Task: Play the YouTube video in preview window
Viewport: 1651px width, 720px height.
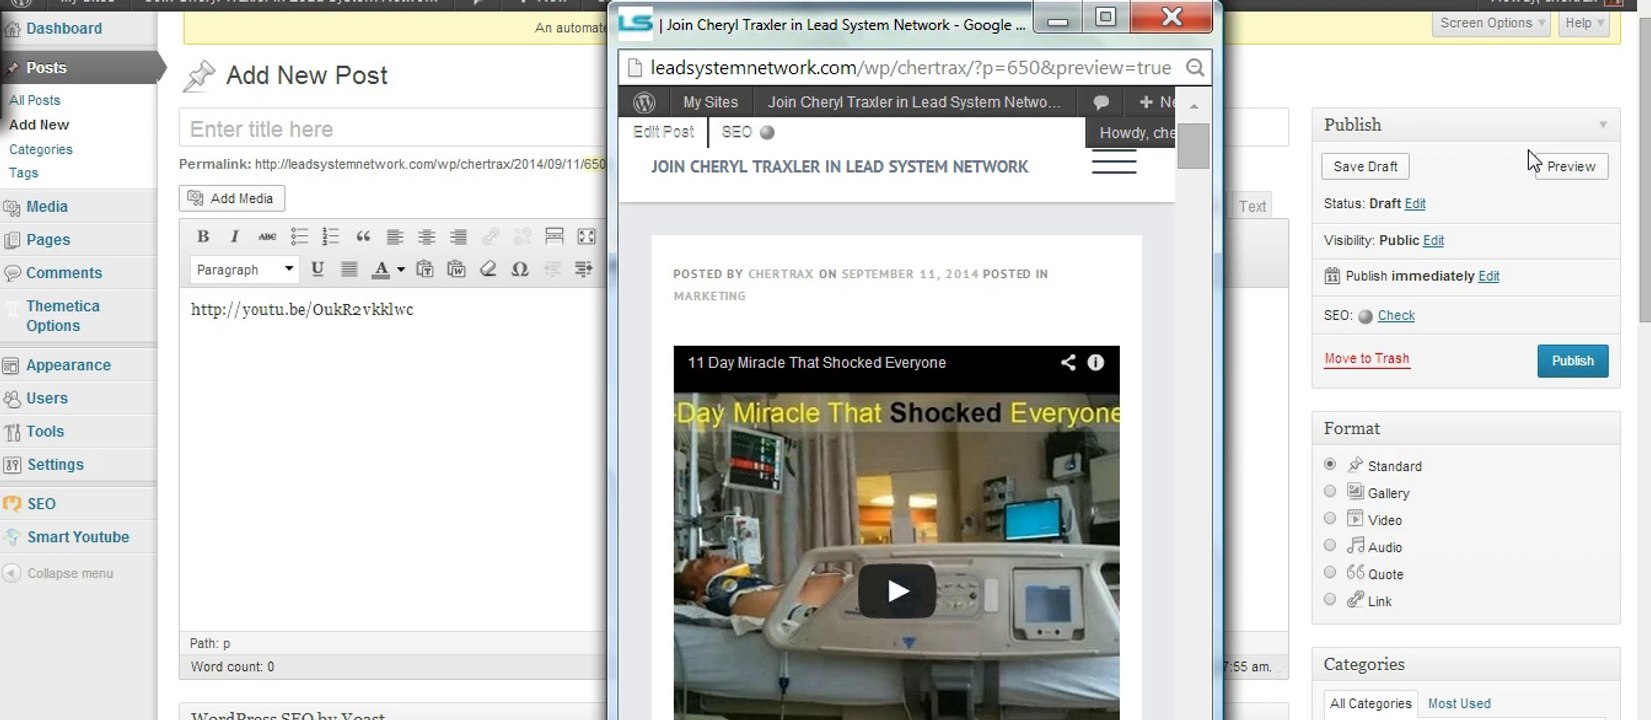Action: (x=897, y=591)
